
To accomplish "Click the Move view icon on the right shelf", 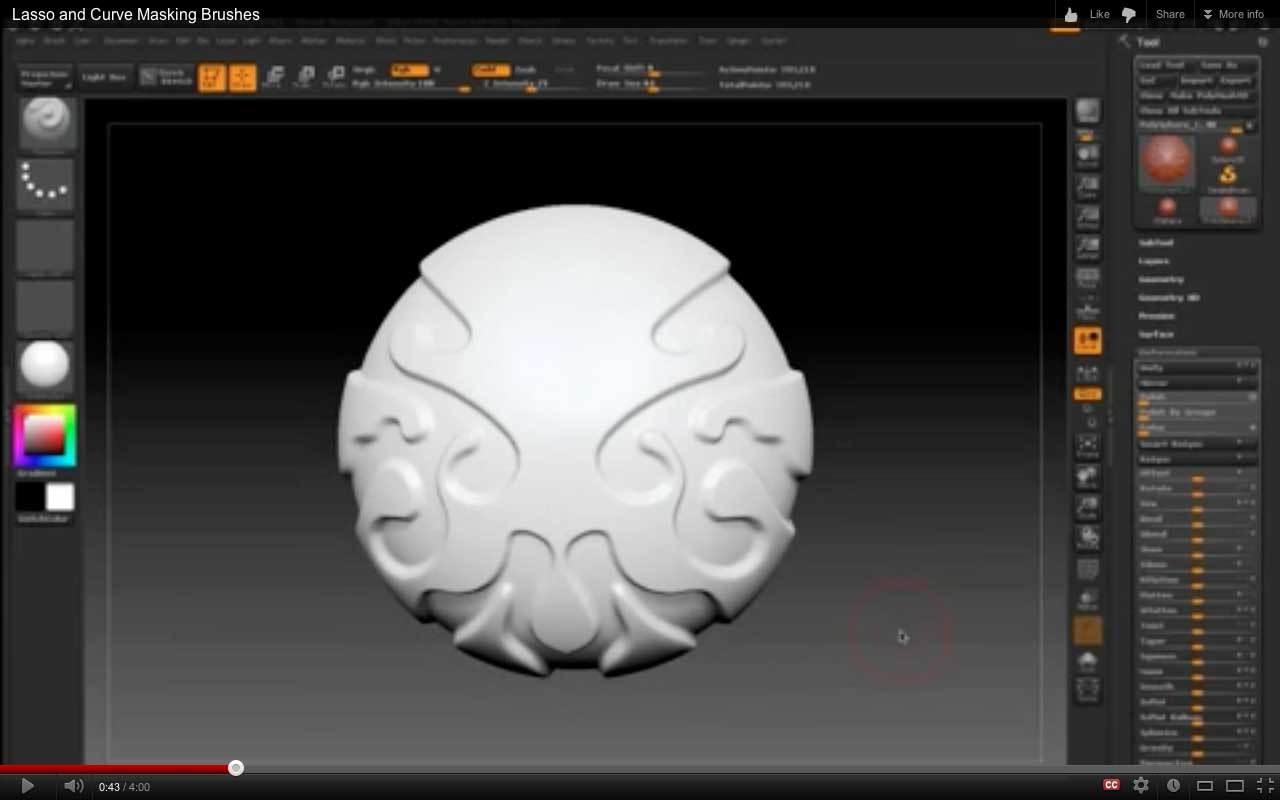I will tap(1088, 478).
